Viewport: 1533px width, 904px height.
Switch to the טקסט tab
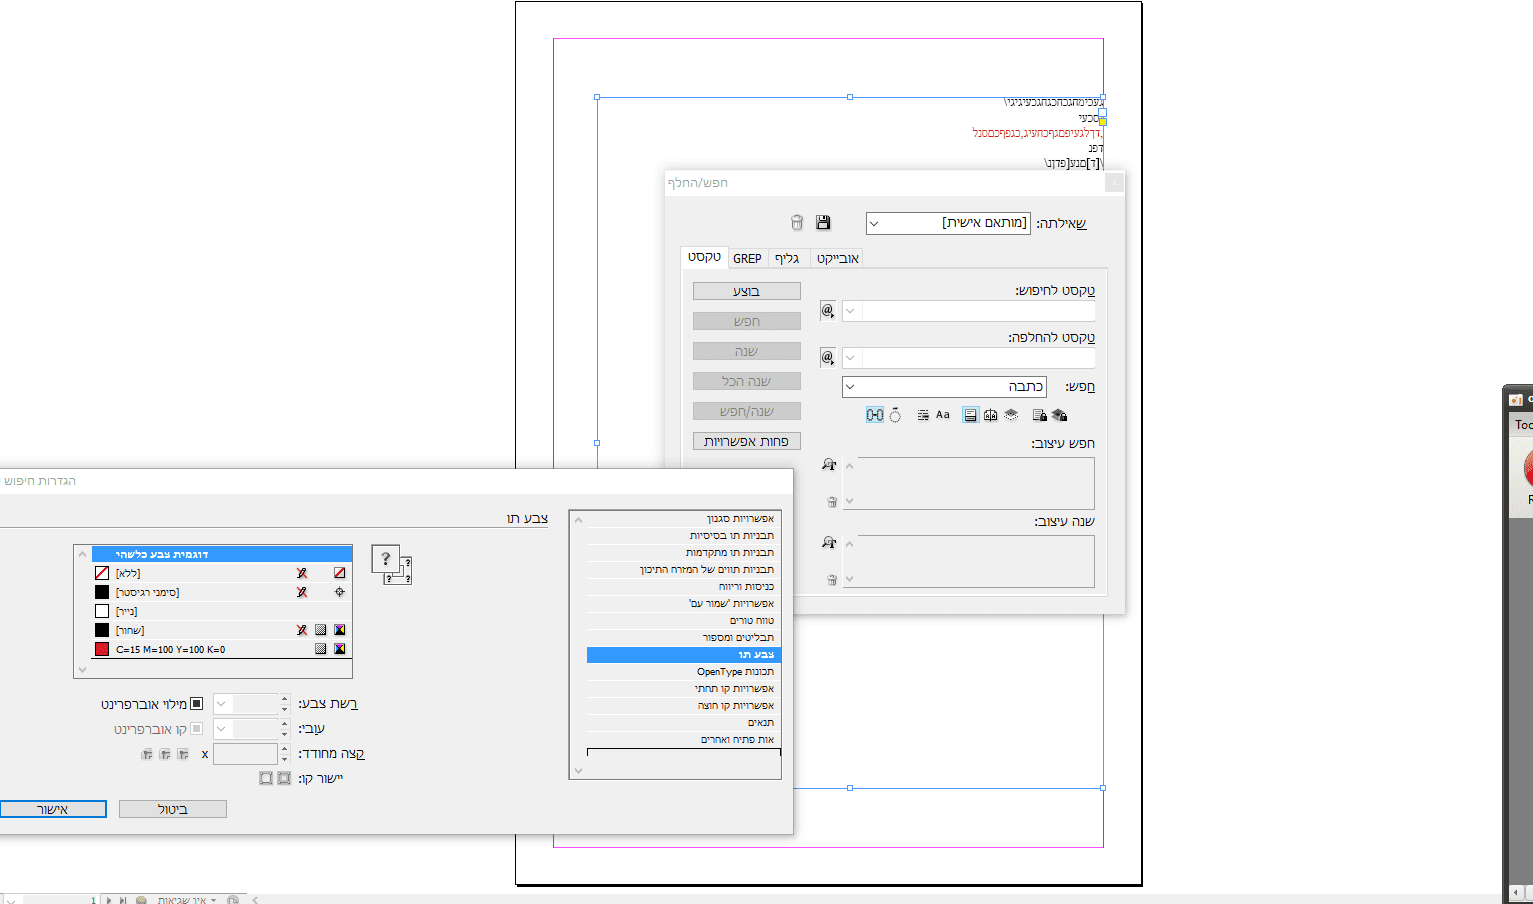pyautogui.click(x=704, y=257)
